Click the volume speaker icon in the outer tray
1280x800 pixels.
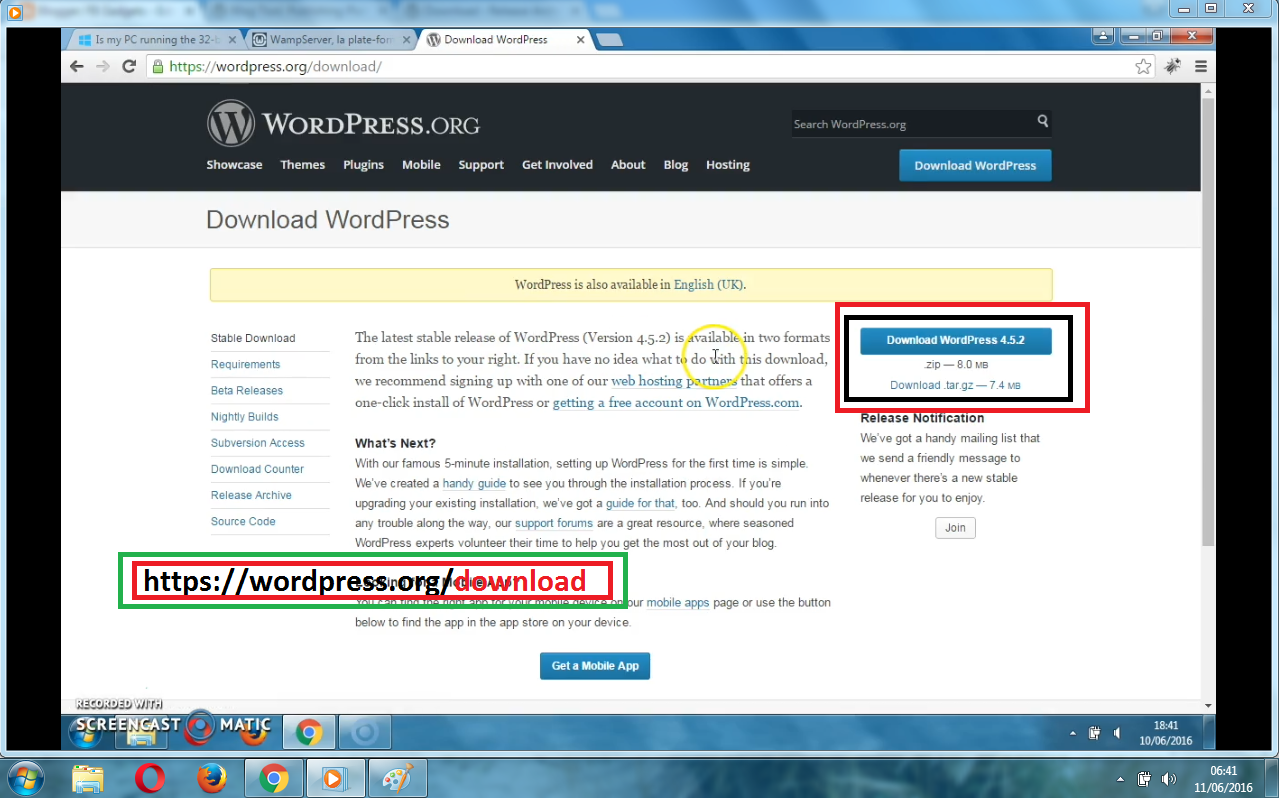[1168, 779]
